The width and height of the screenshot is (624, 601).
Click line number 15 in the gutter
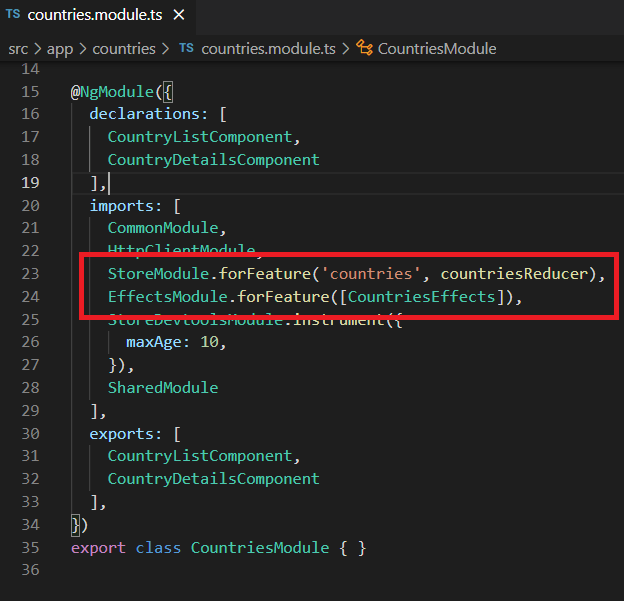pyautogui.click(x=29, y=91)
